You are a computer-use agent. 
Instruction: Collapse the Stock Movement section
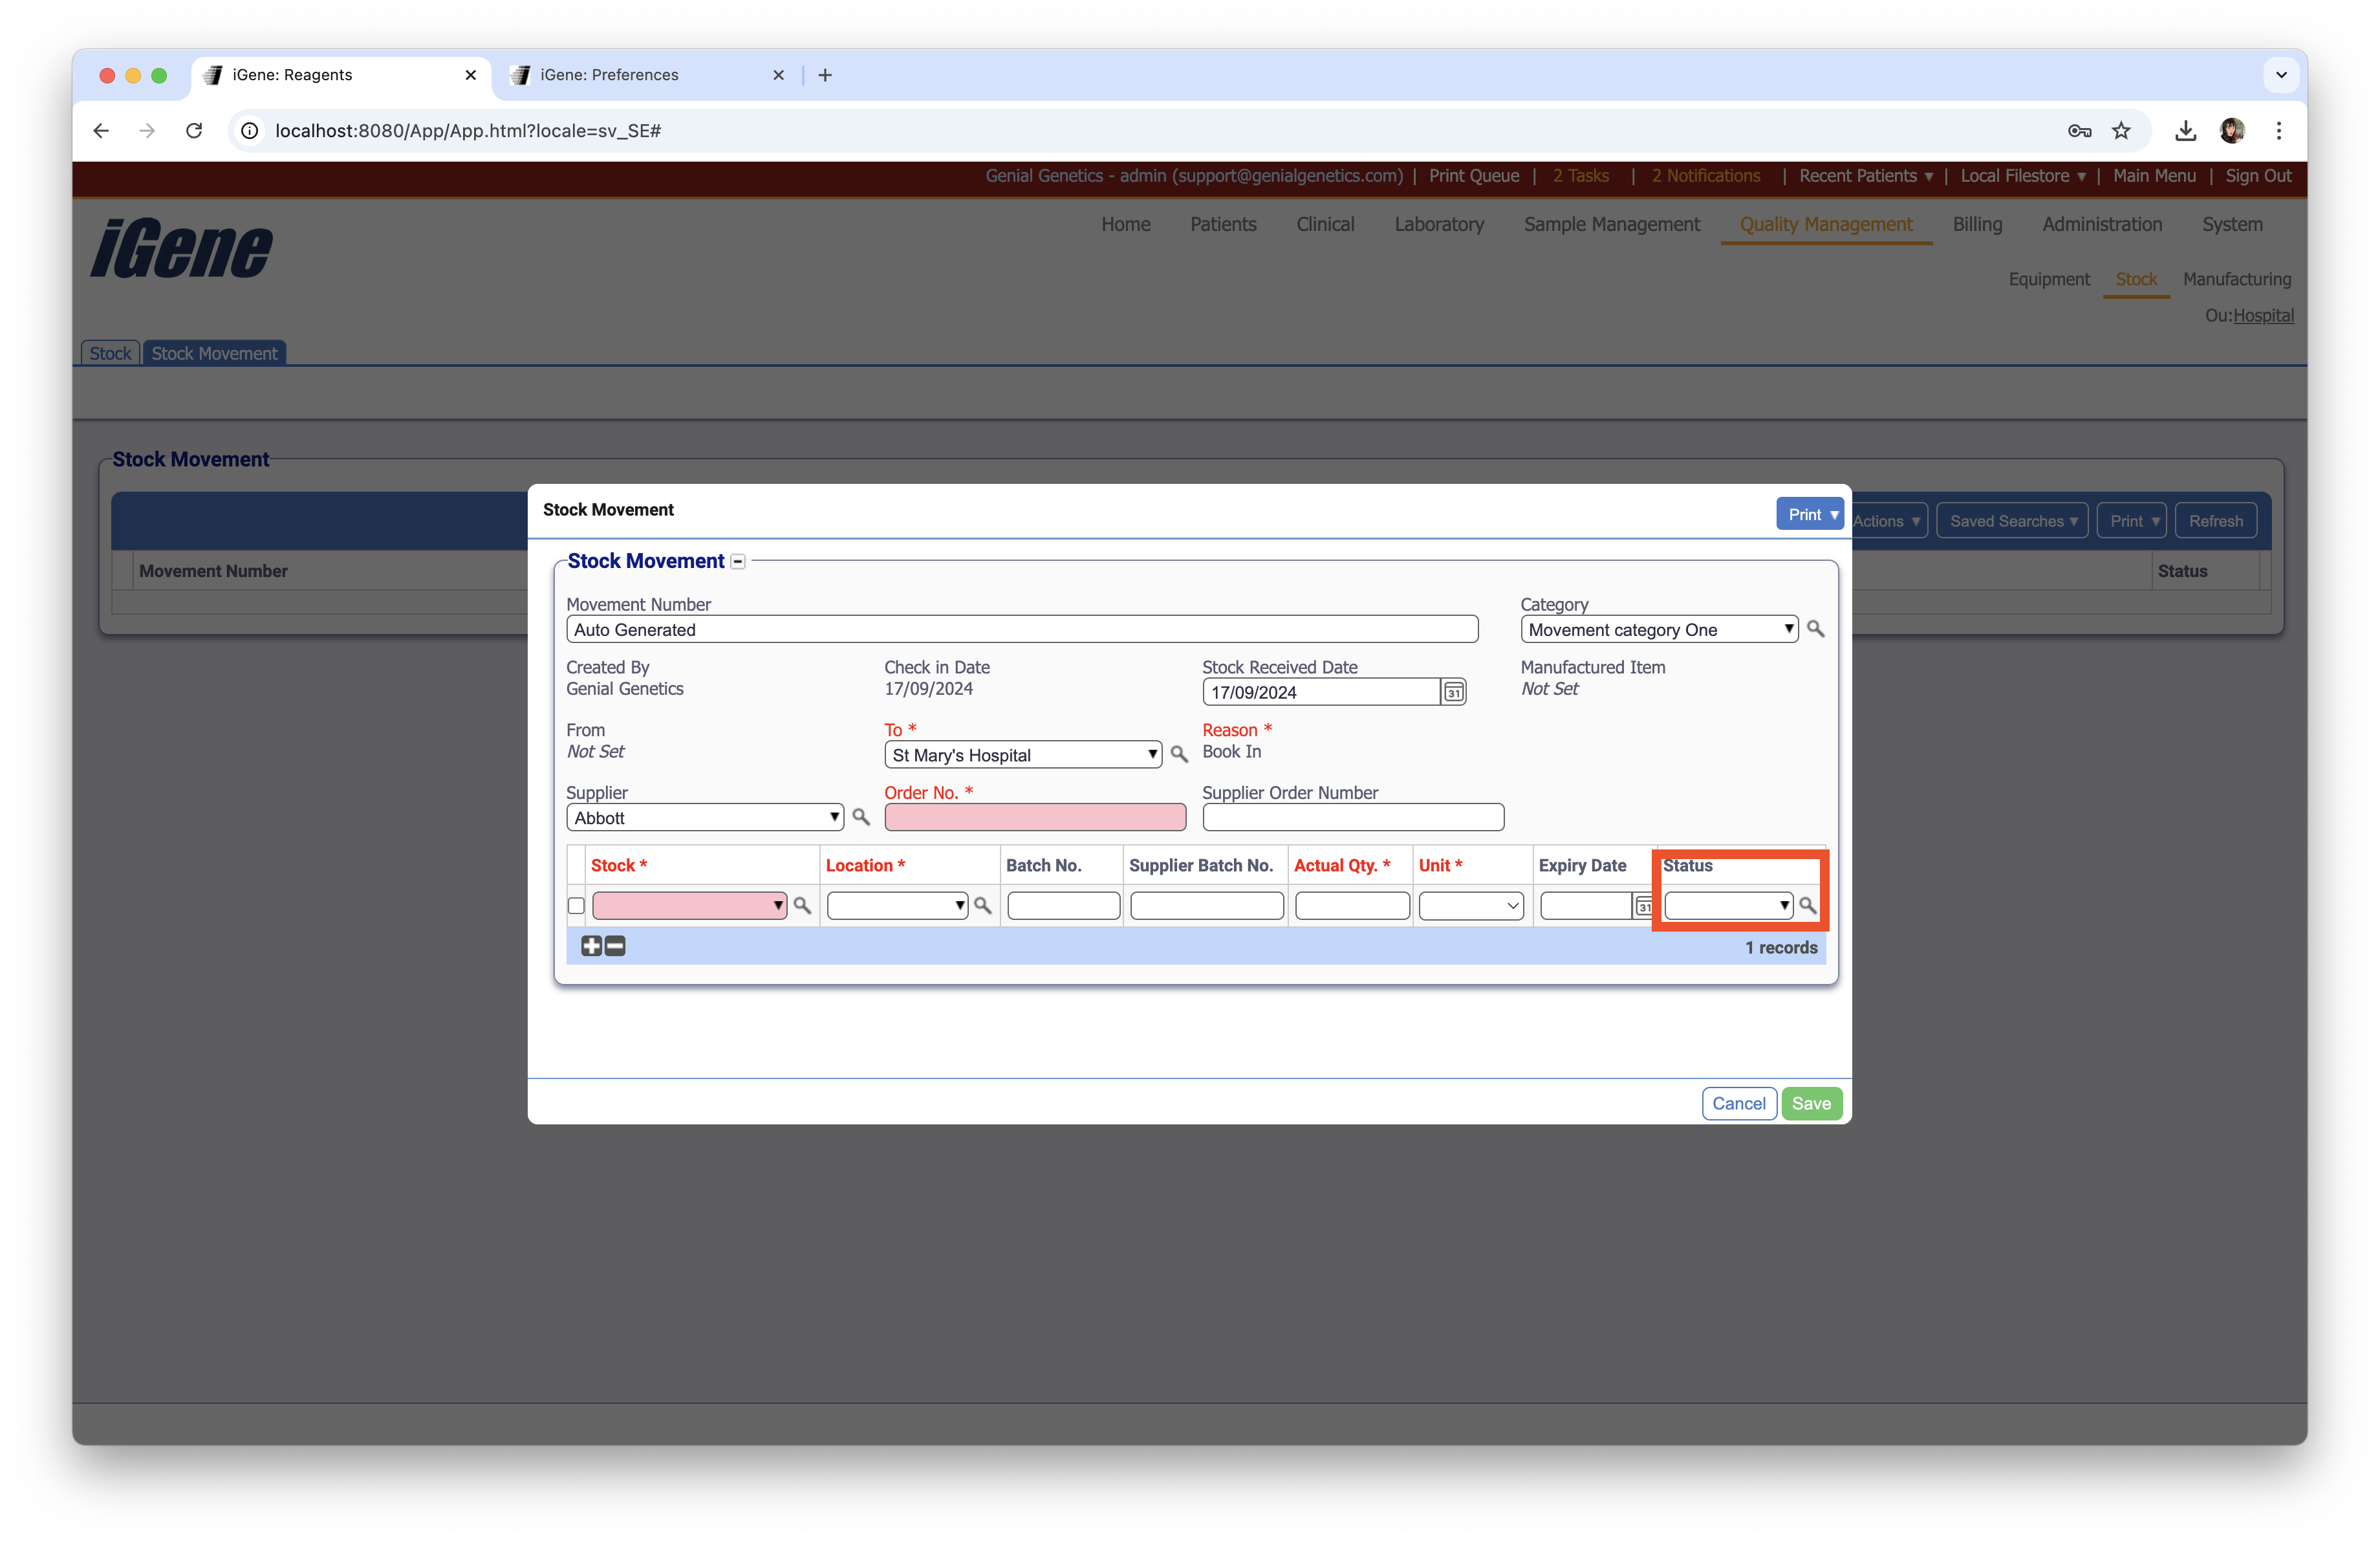click(x=738, y=562)
